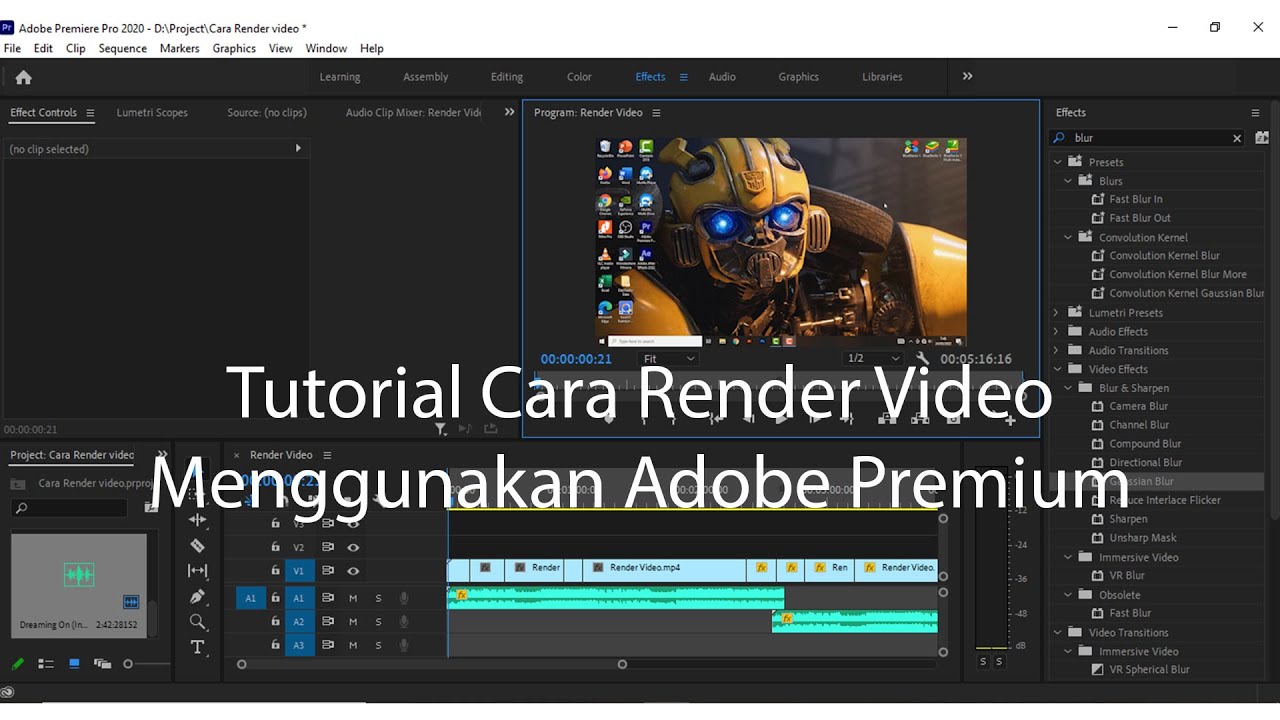Viewport: 1280px width, 720px height.
Task: Collapse the Convolution Kernel folder
Action: point(1068,237)
